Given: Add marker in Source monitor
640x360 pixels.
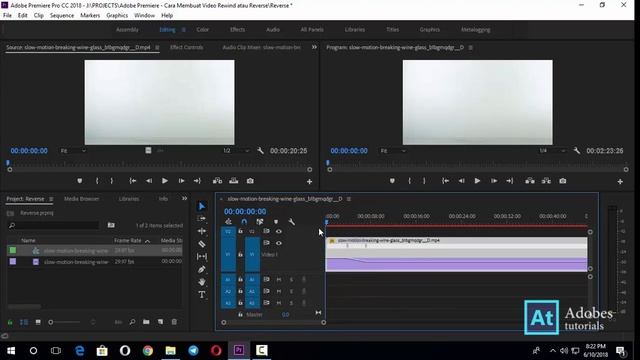Looking at the screenshot, I should pyautogui.click(x=80, y=181).
